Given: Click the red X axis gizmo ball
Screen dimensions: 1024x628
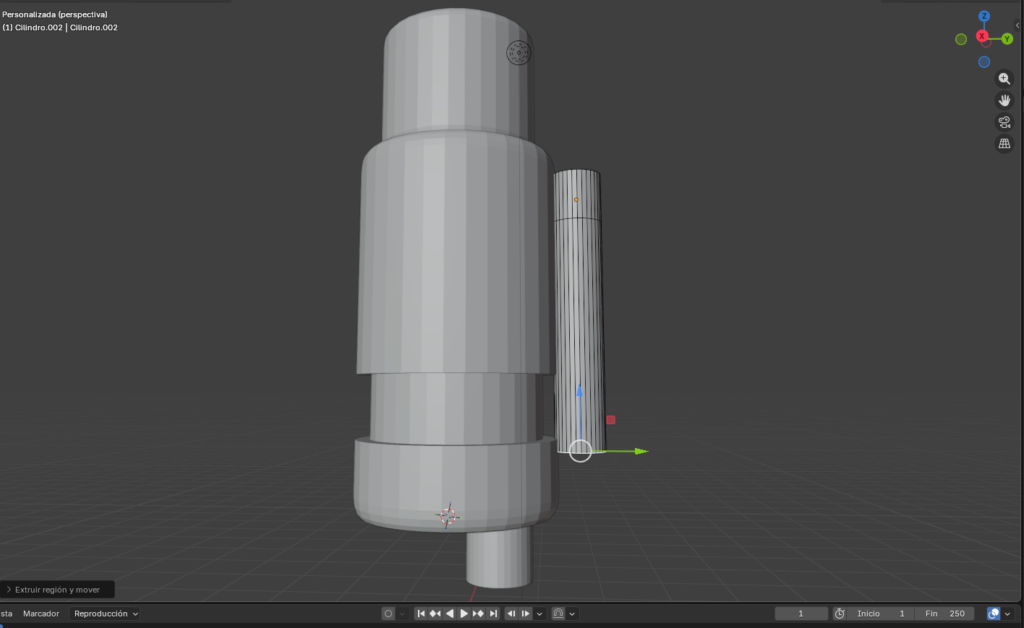Looking at the screenshot, I should 983,36.
